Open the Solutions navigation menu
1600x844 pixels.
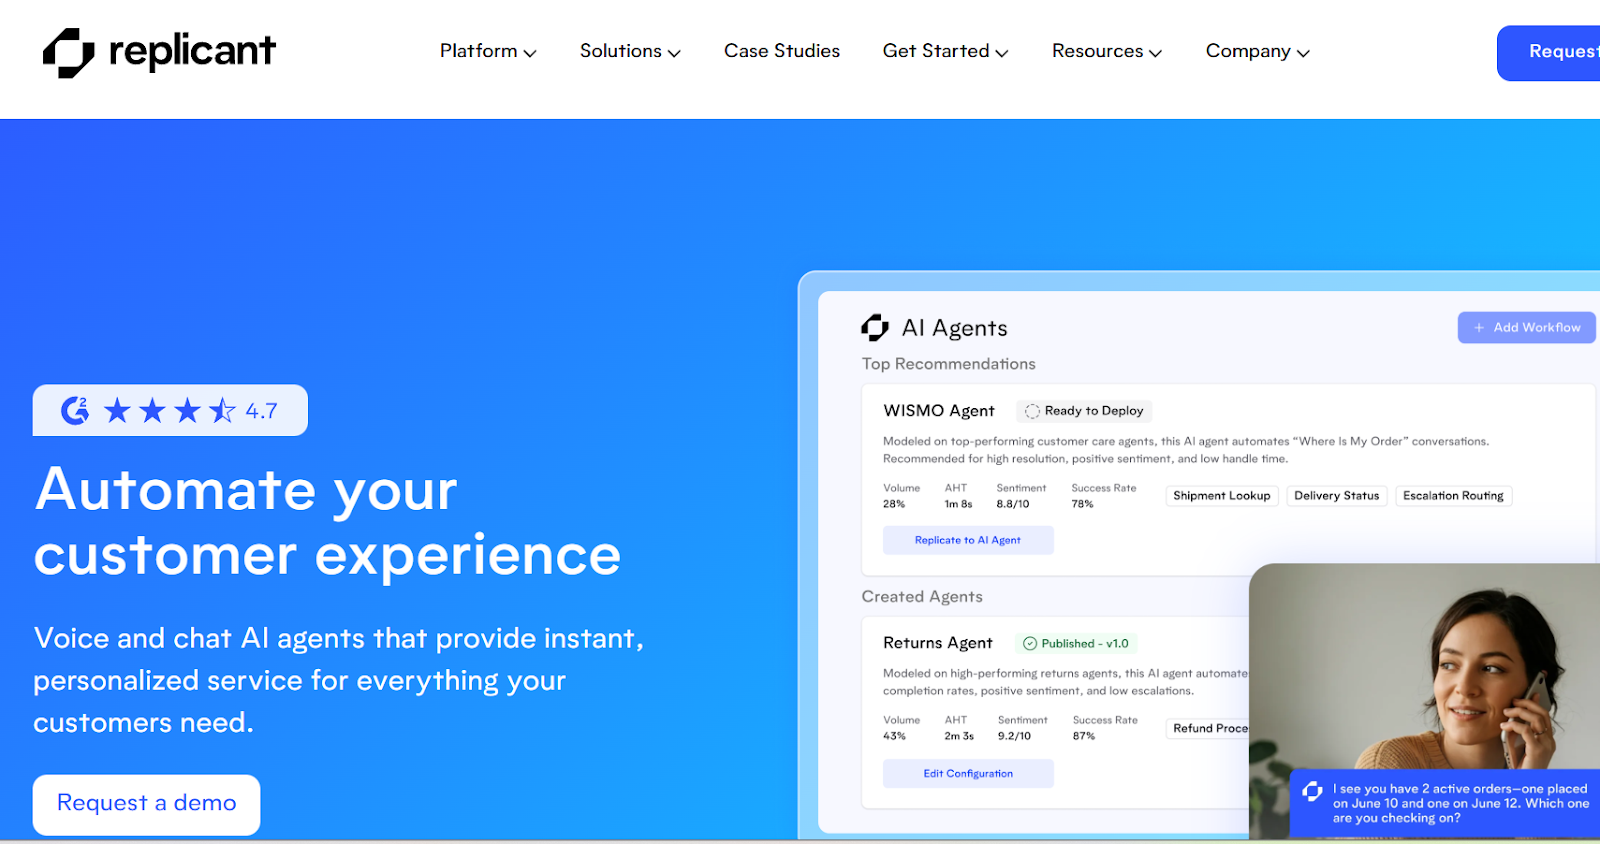point(630,51)
